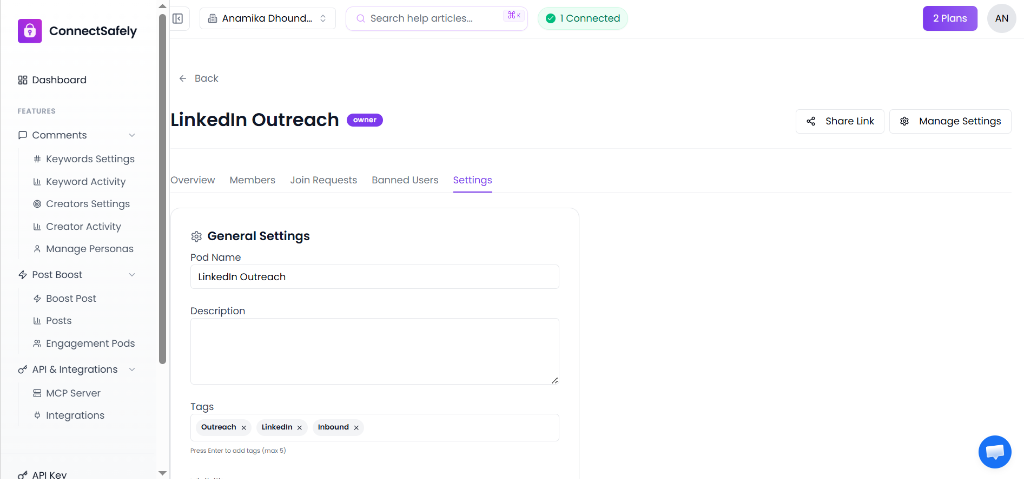Open Boost Post in sidebar
The width and height of the screenshot is (1024, 479).
pos(65,299)
